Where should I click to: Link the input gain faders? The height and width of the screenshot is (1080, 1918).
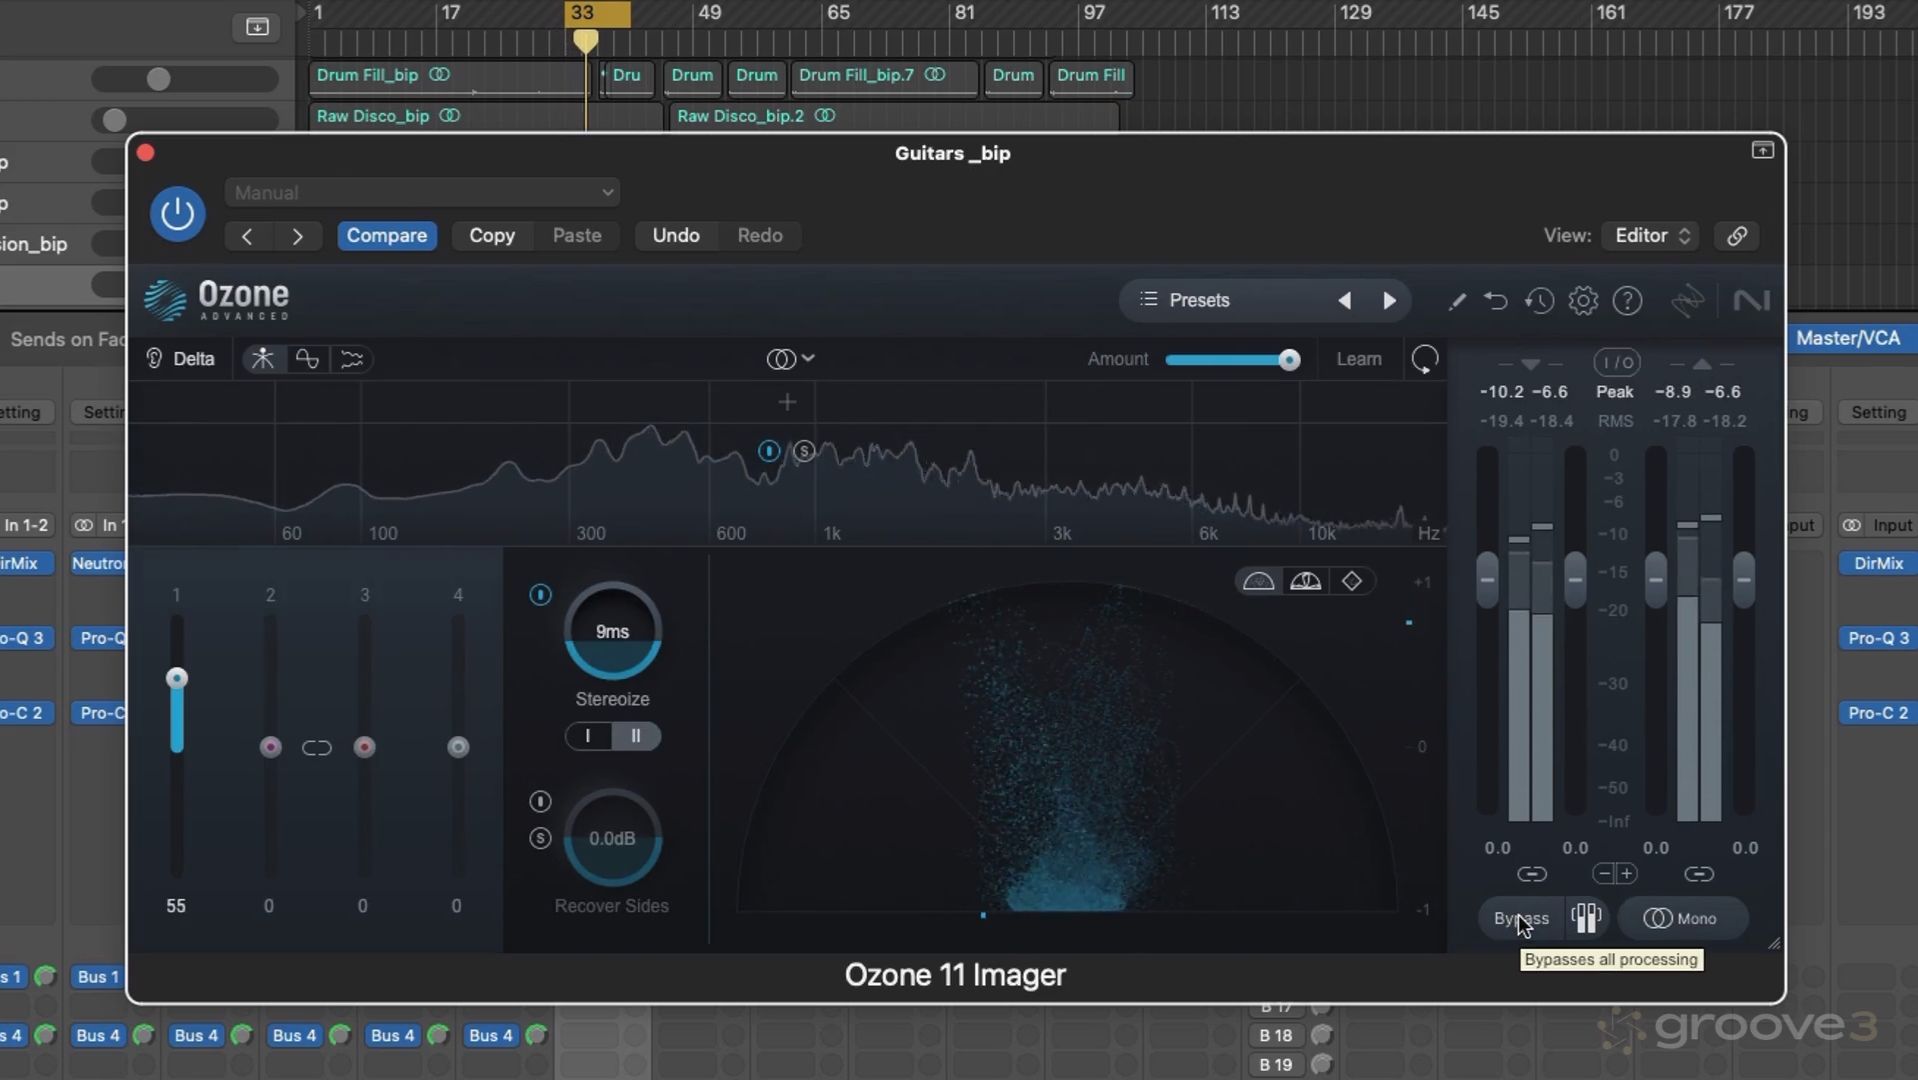pyautogui.click(x=1532, y=874)
